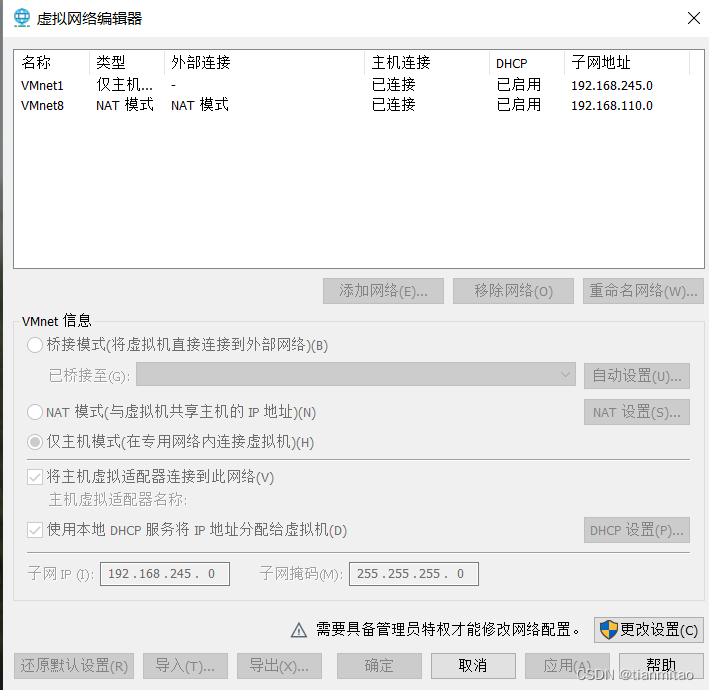
Task: Click the shield icon on 更改设置 button
Action: (608, 630)
